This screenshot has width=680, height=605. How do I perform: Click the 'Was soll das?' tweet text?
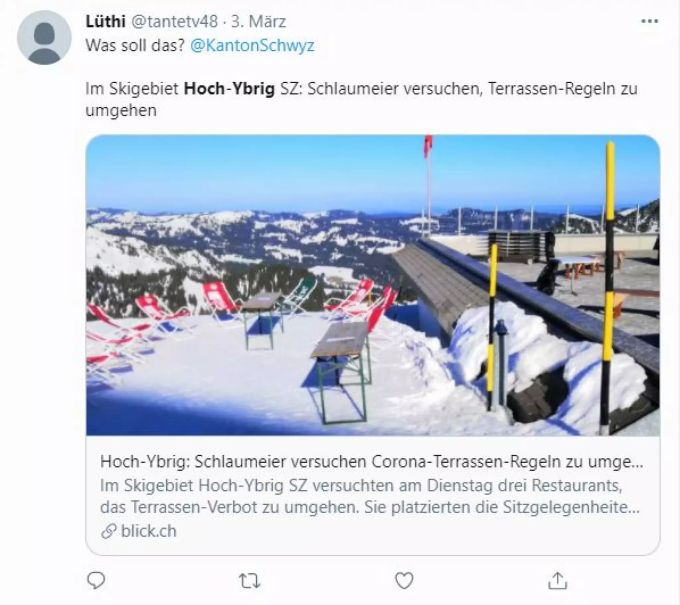[135, 45]
